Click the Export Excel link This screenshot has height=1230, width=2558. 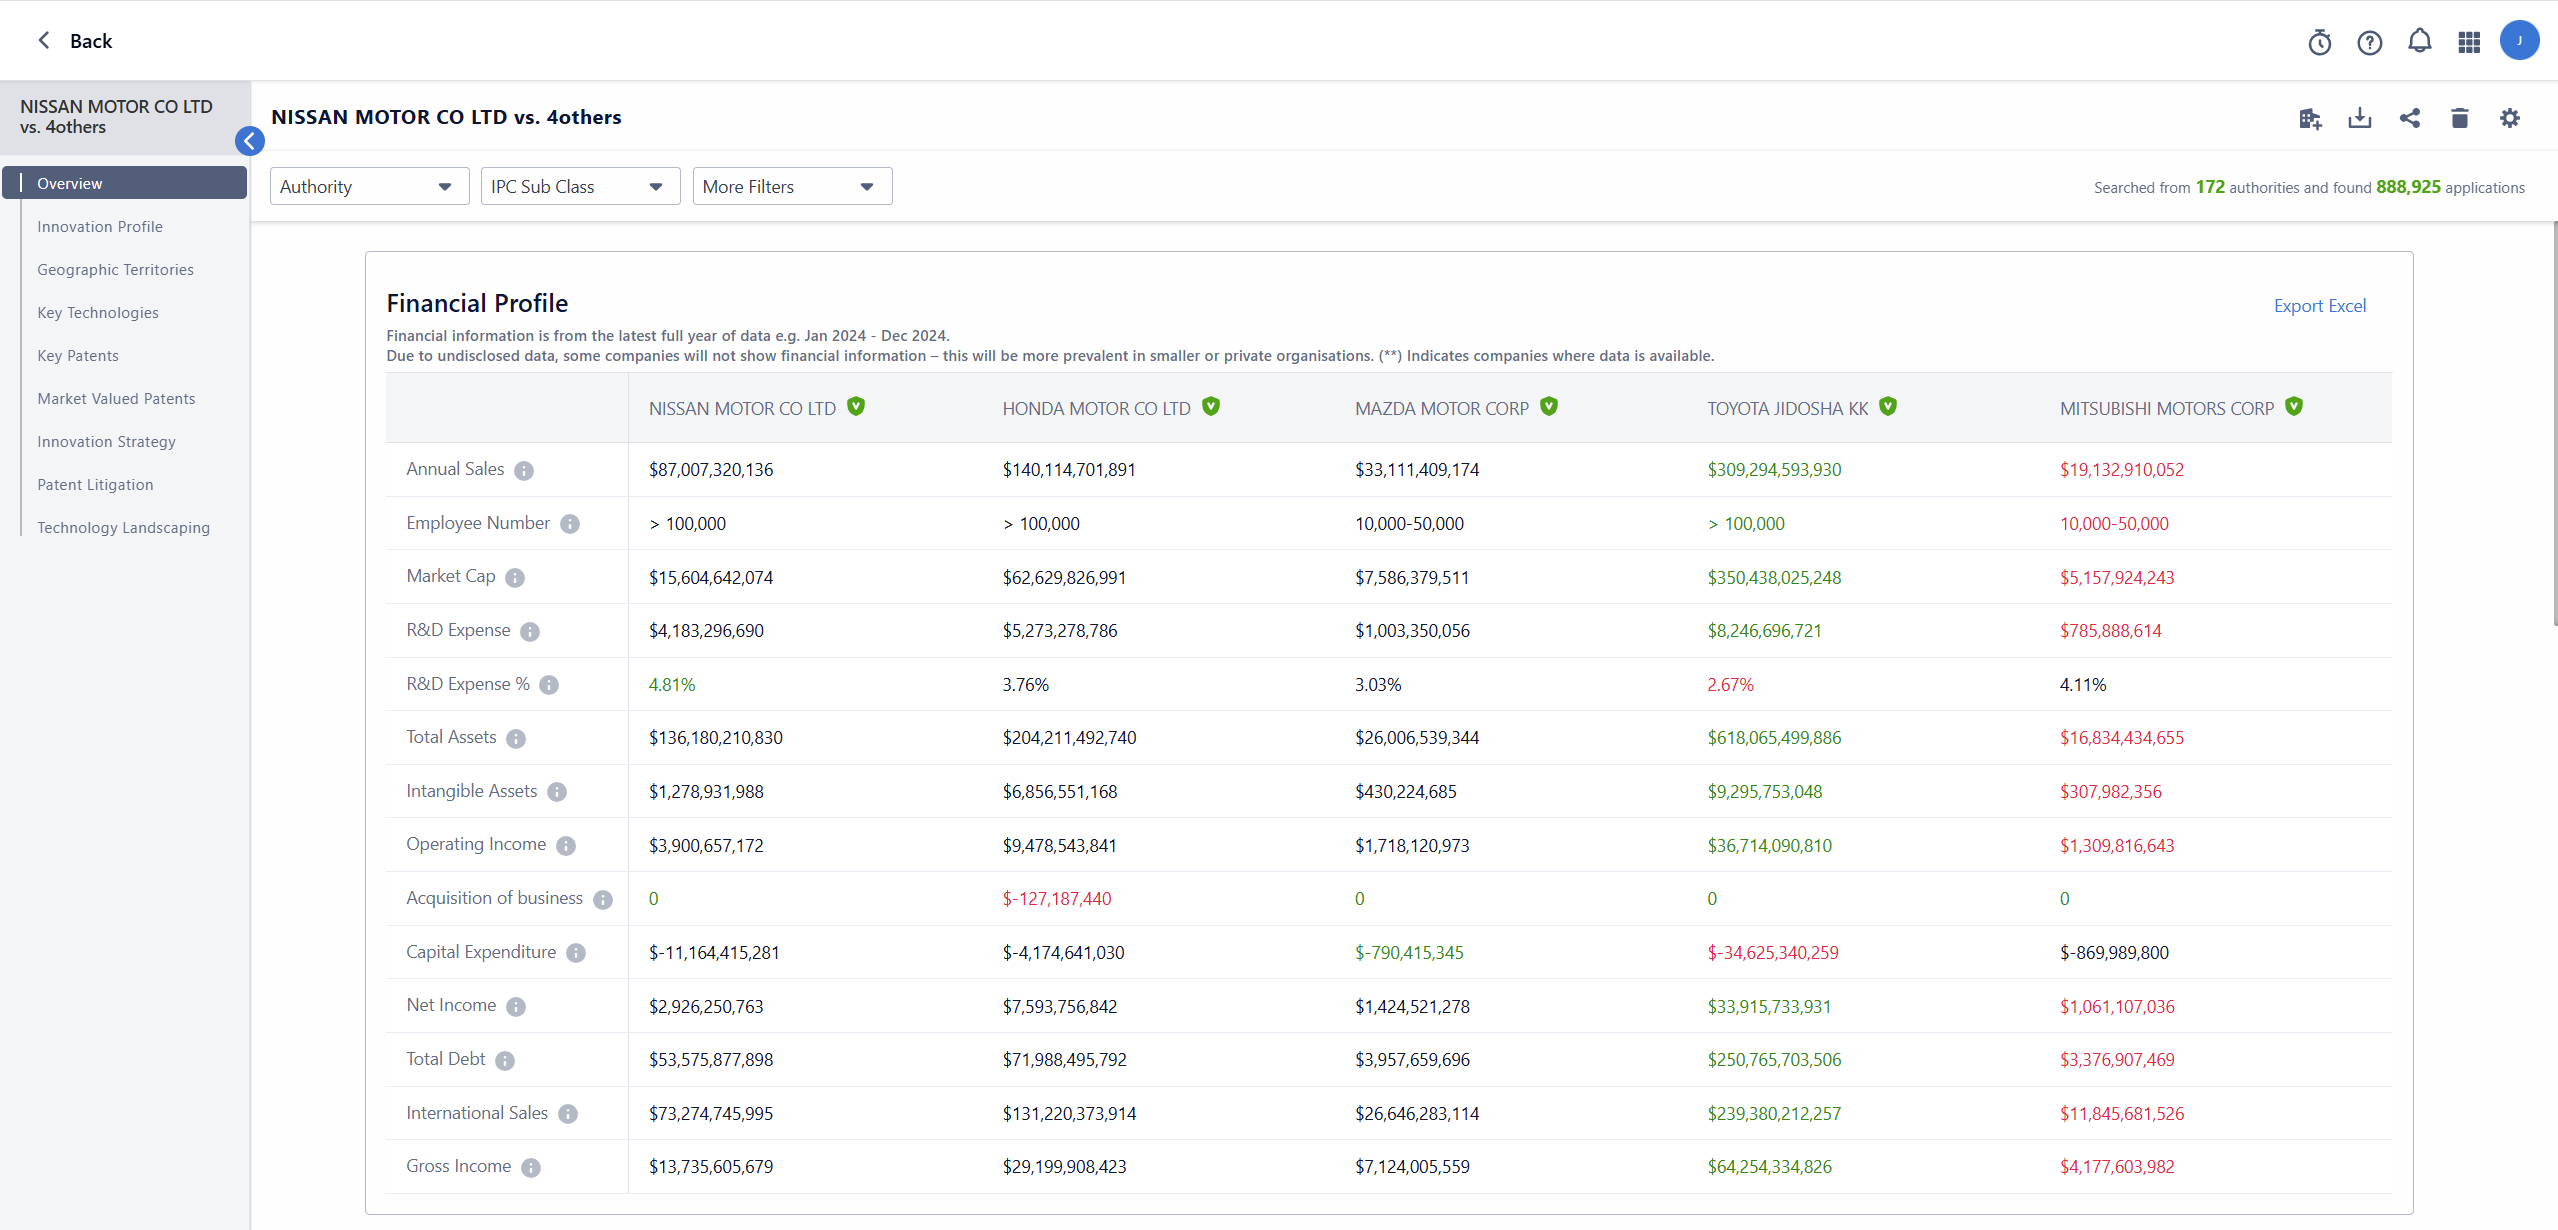2319,306
